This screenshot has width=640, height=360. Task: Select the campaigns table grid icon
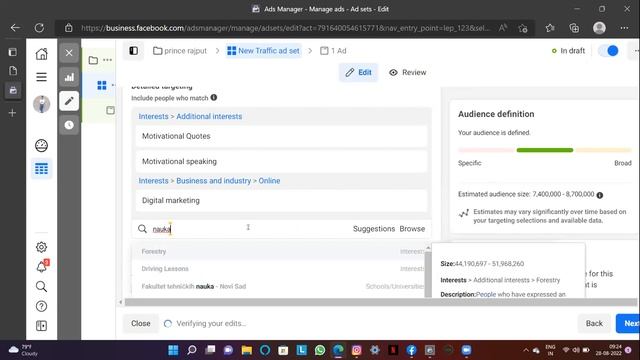coord(41,169)
